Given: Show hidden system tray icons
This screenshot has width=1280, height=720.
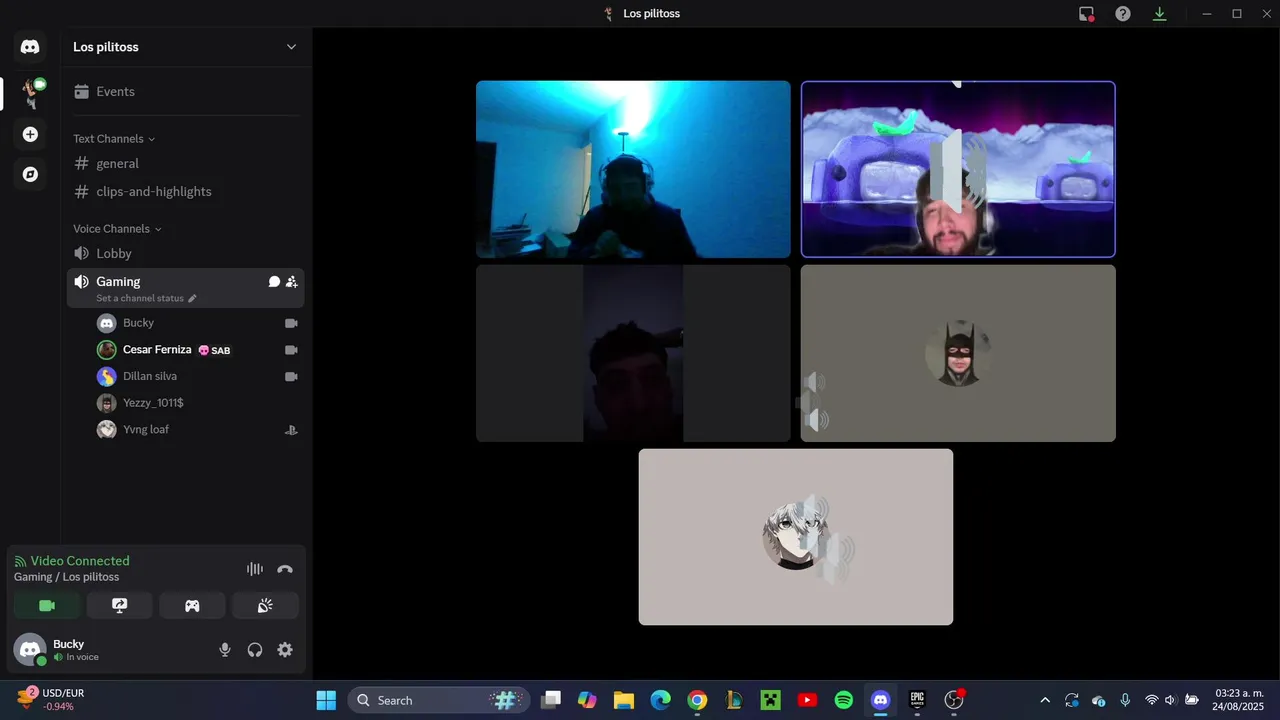Looking at the screenshot, I should [x=1045, y=700].
